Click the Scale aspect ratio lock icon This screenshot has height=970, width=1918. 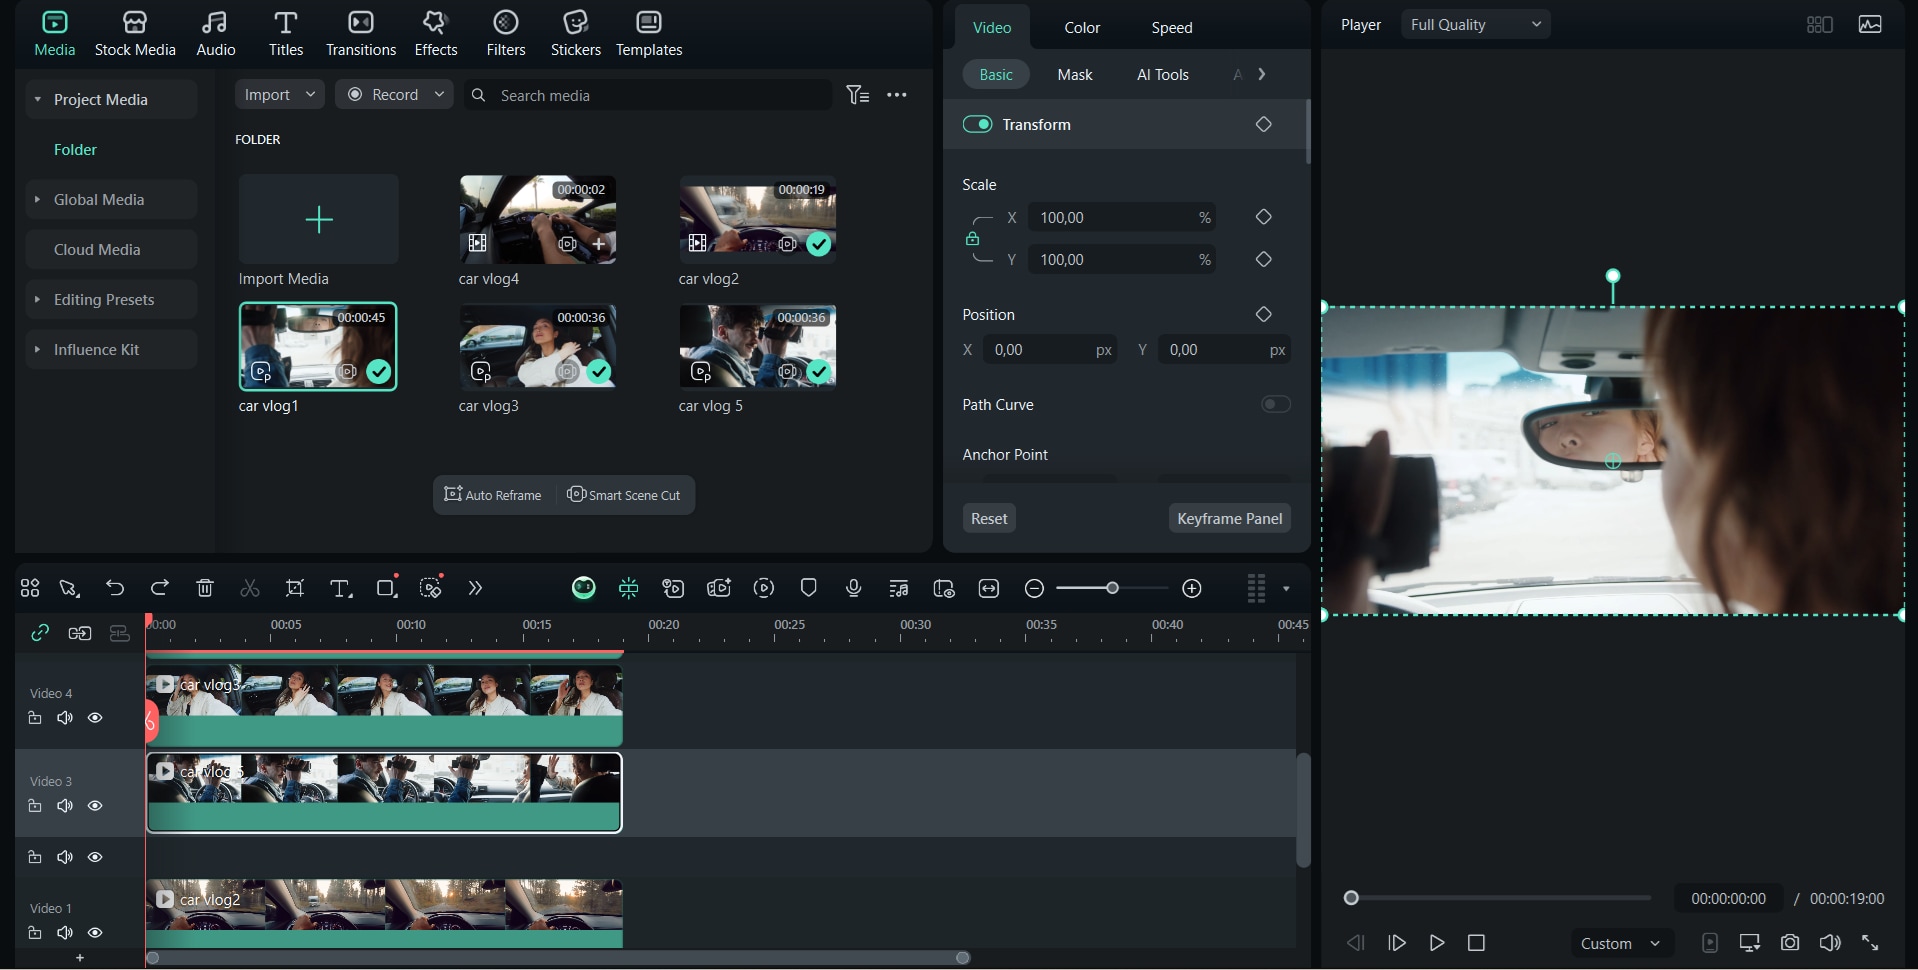tap(972, 239)
